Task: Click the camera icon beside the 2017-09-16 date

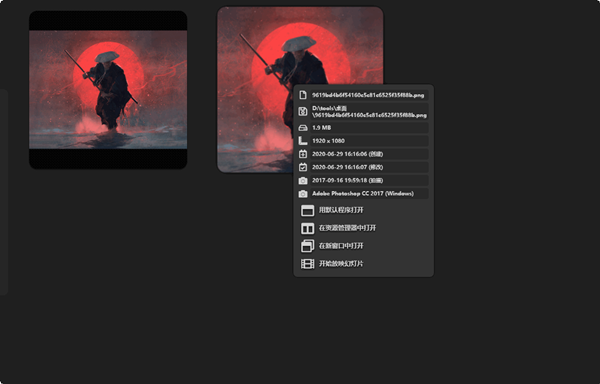Action: [x=303, y=181]
